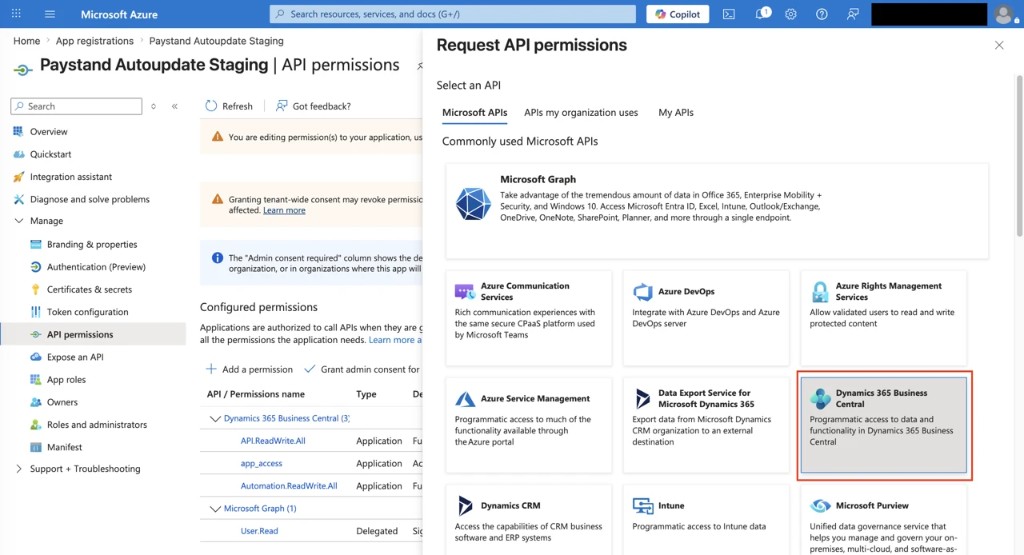
Task: Click the expand/collapse all sidebar icon
Action: (153, 106)
